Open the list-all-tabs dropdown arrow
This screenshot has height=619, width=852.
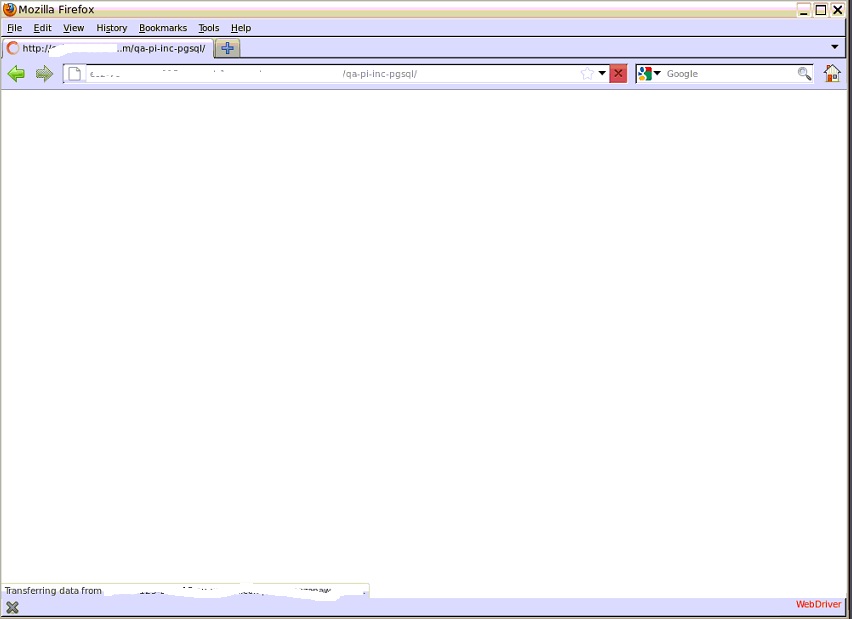tap(835, 47)
